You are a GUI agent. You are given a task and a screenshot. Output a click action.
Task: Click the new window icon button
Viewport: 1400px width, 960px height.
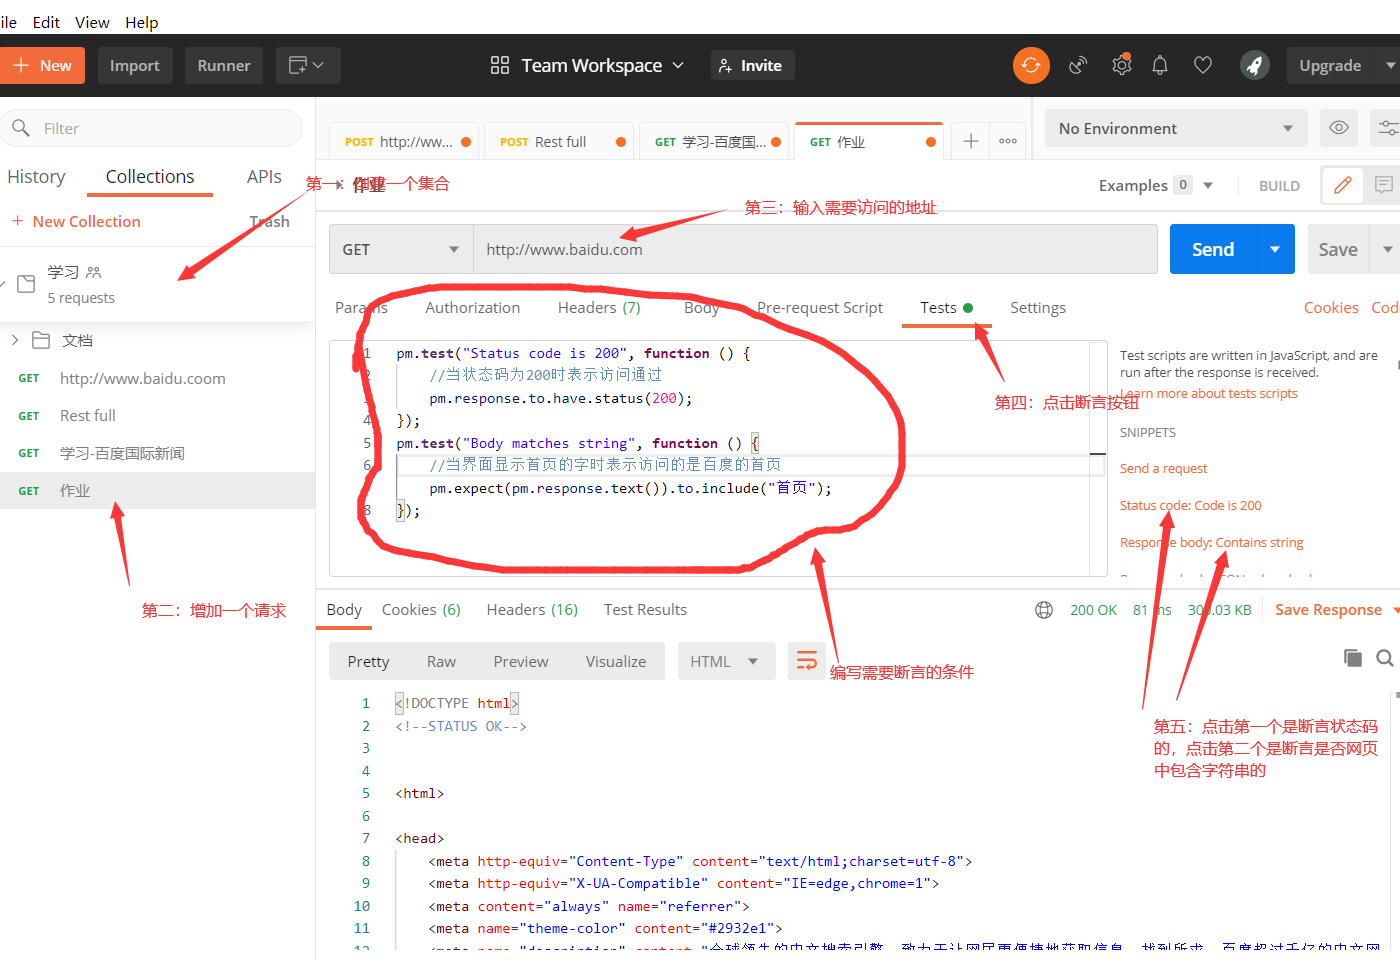click(x=308, y=65)
